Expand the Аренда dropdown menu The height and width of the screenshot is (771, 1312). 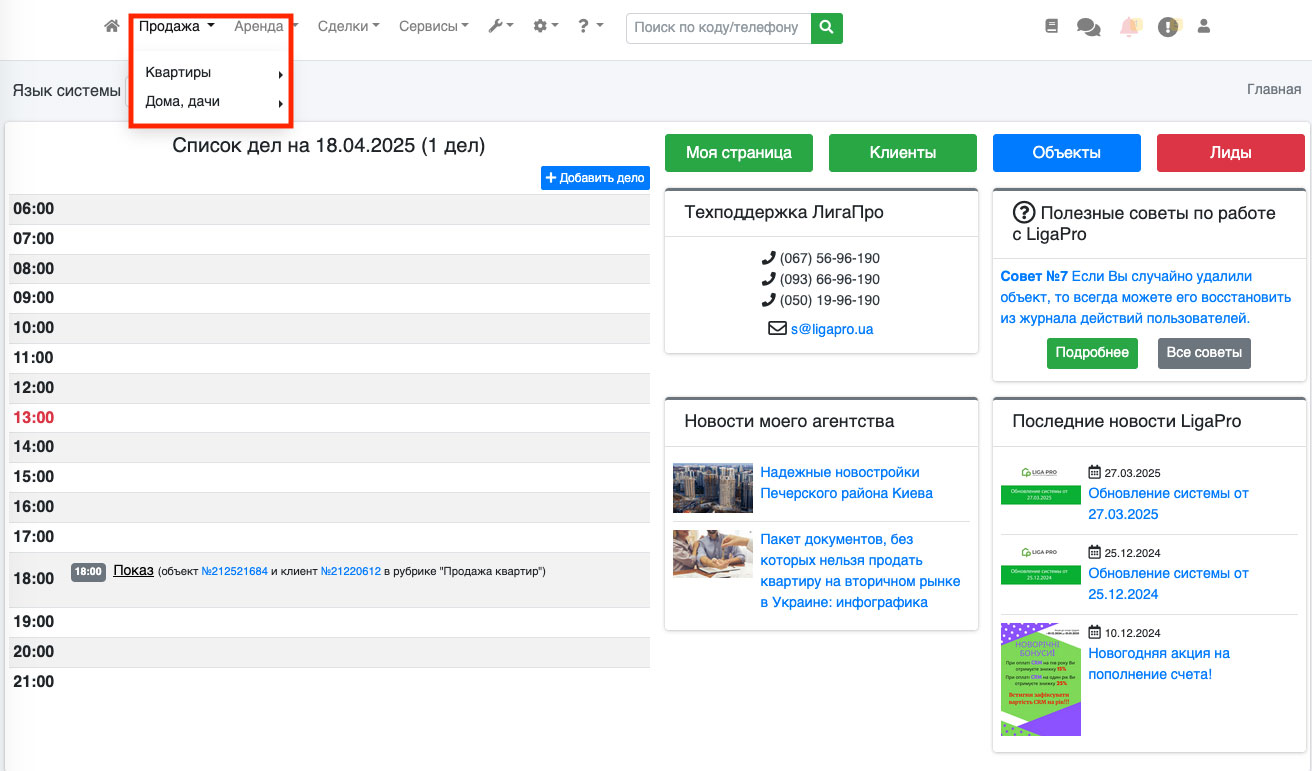[265, 27]
